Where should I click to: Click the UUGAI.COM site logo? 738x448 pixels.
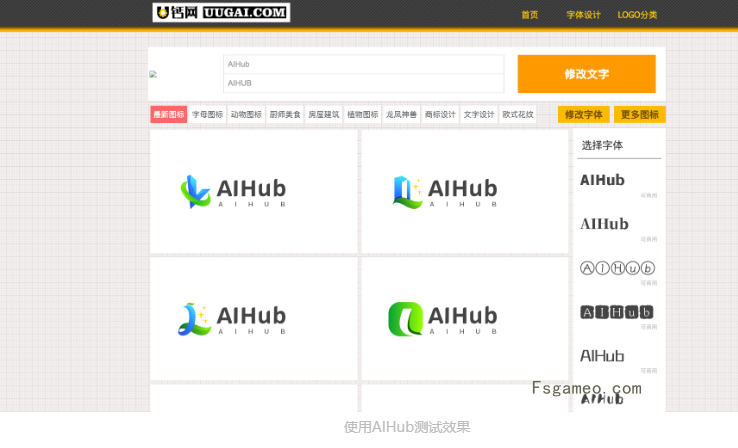pos(221,13)
